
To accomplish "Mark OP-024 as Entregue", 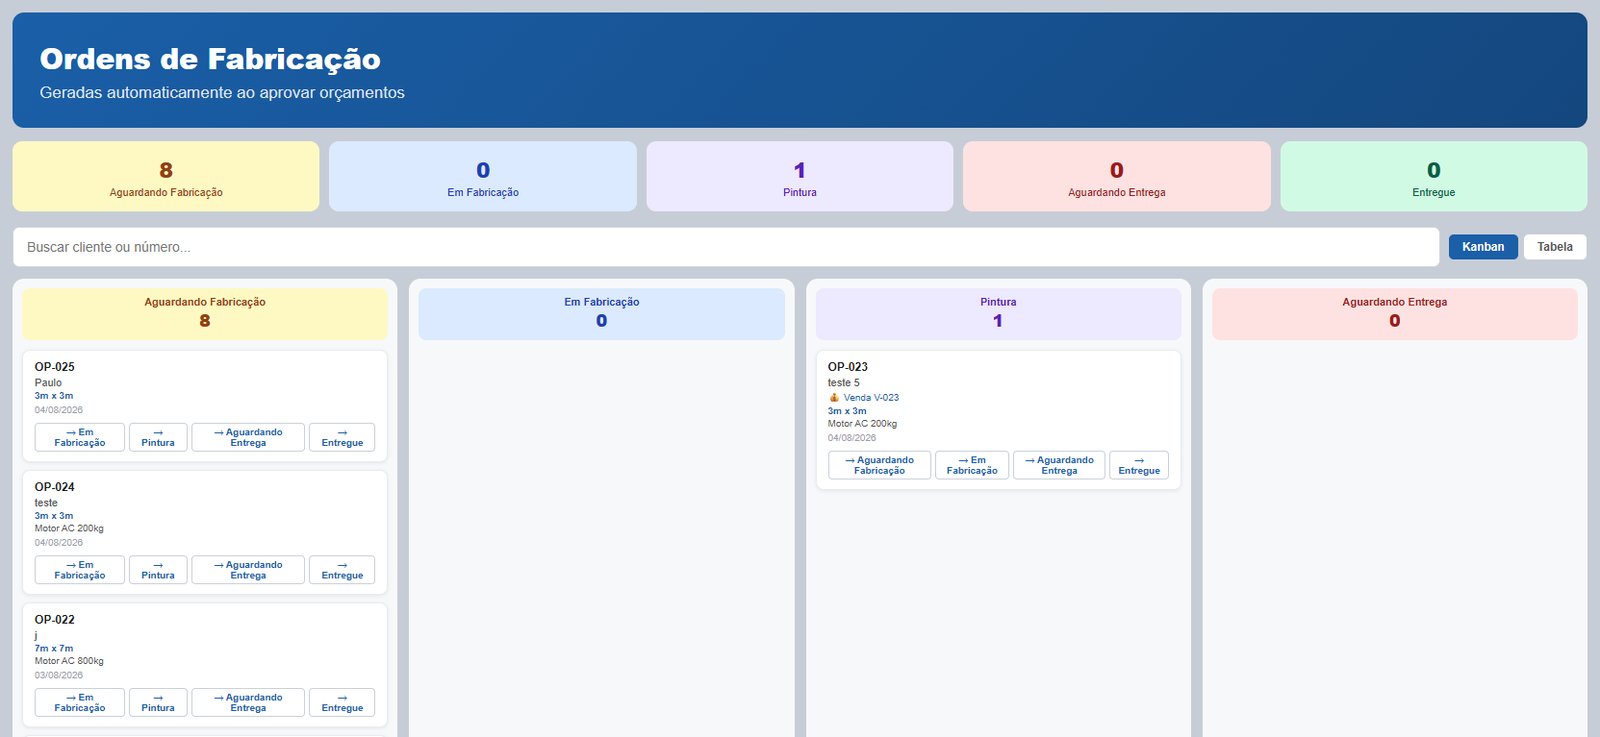I will tap(342, 570).
